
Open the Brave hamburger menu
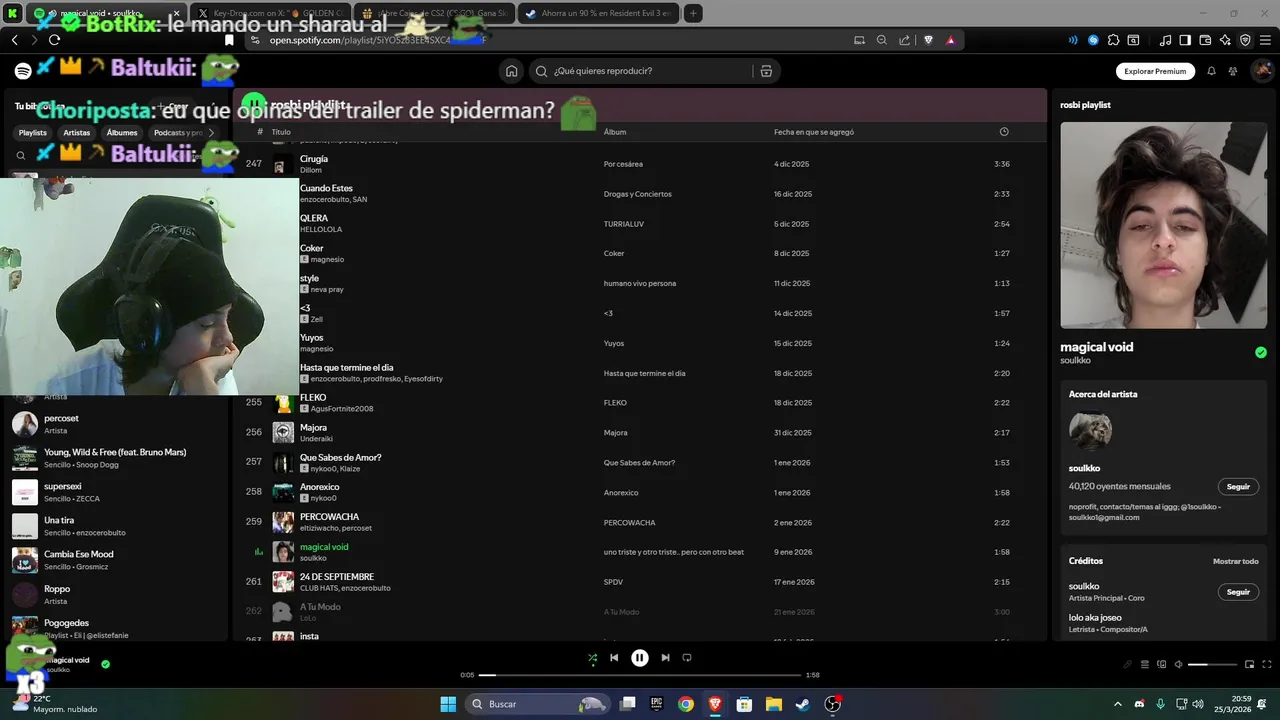pyautogui.click(x=1265, y=40)
